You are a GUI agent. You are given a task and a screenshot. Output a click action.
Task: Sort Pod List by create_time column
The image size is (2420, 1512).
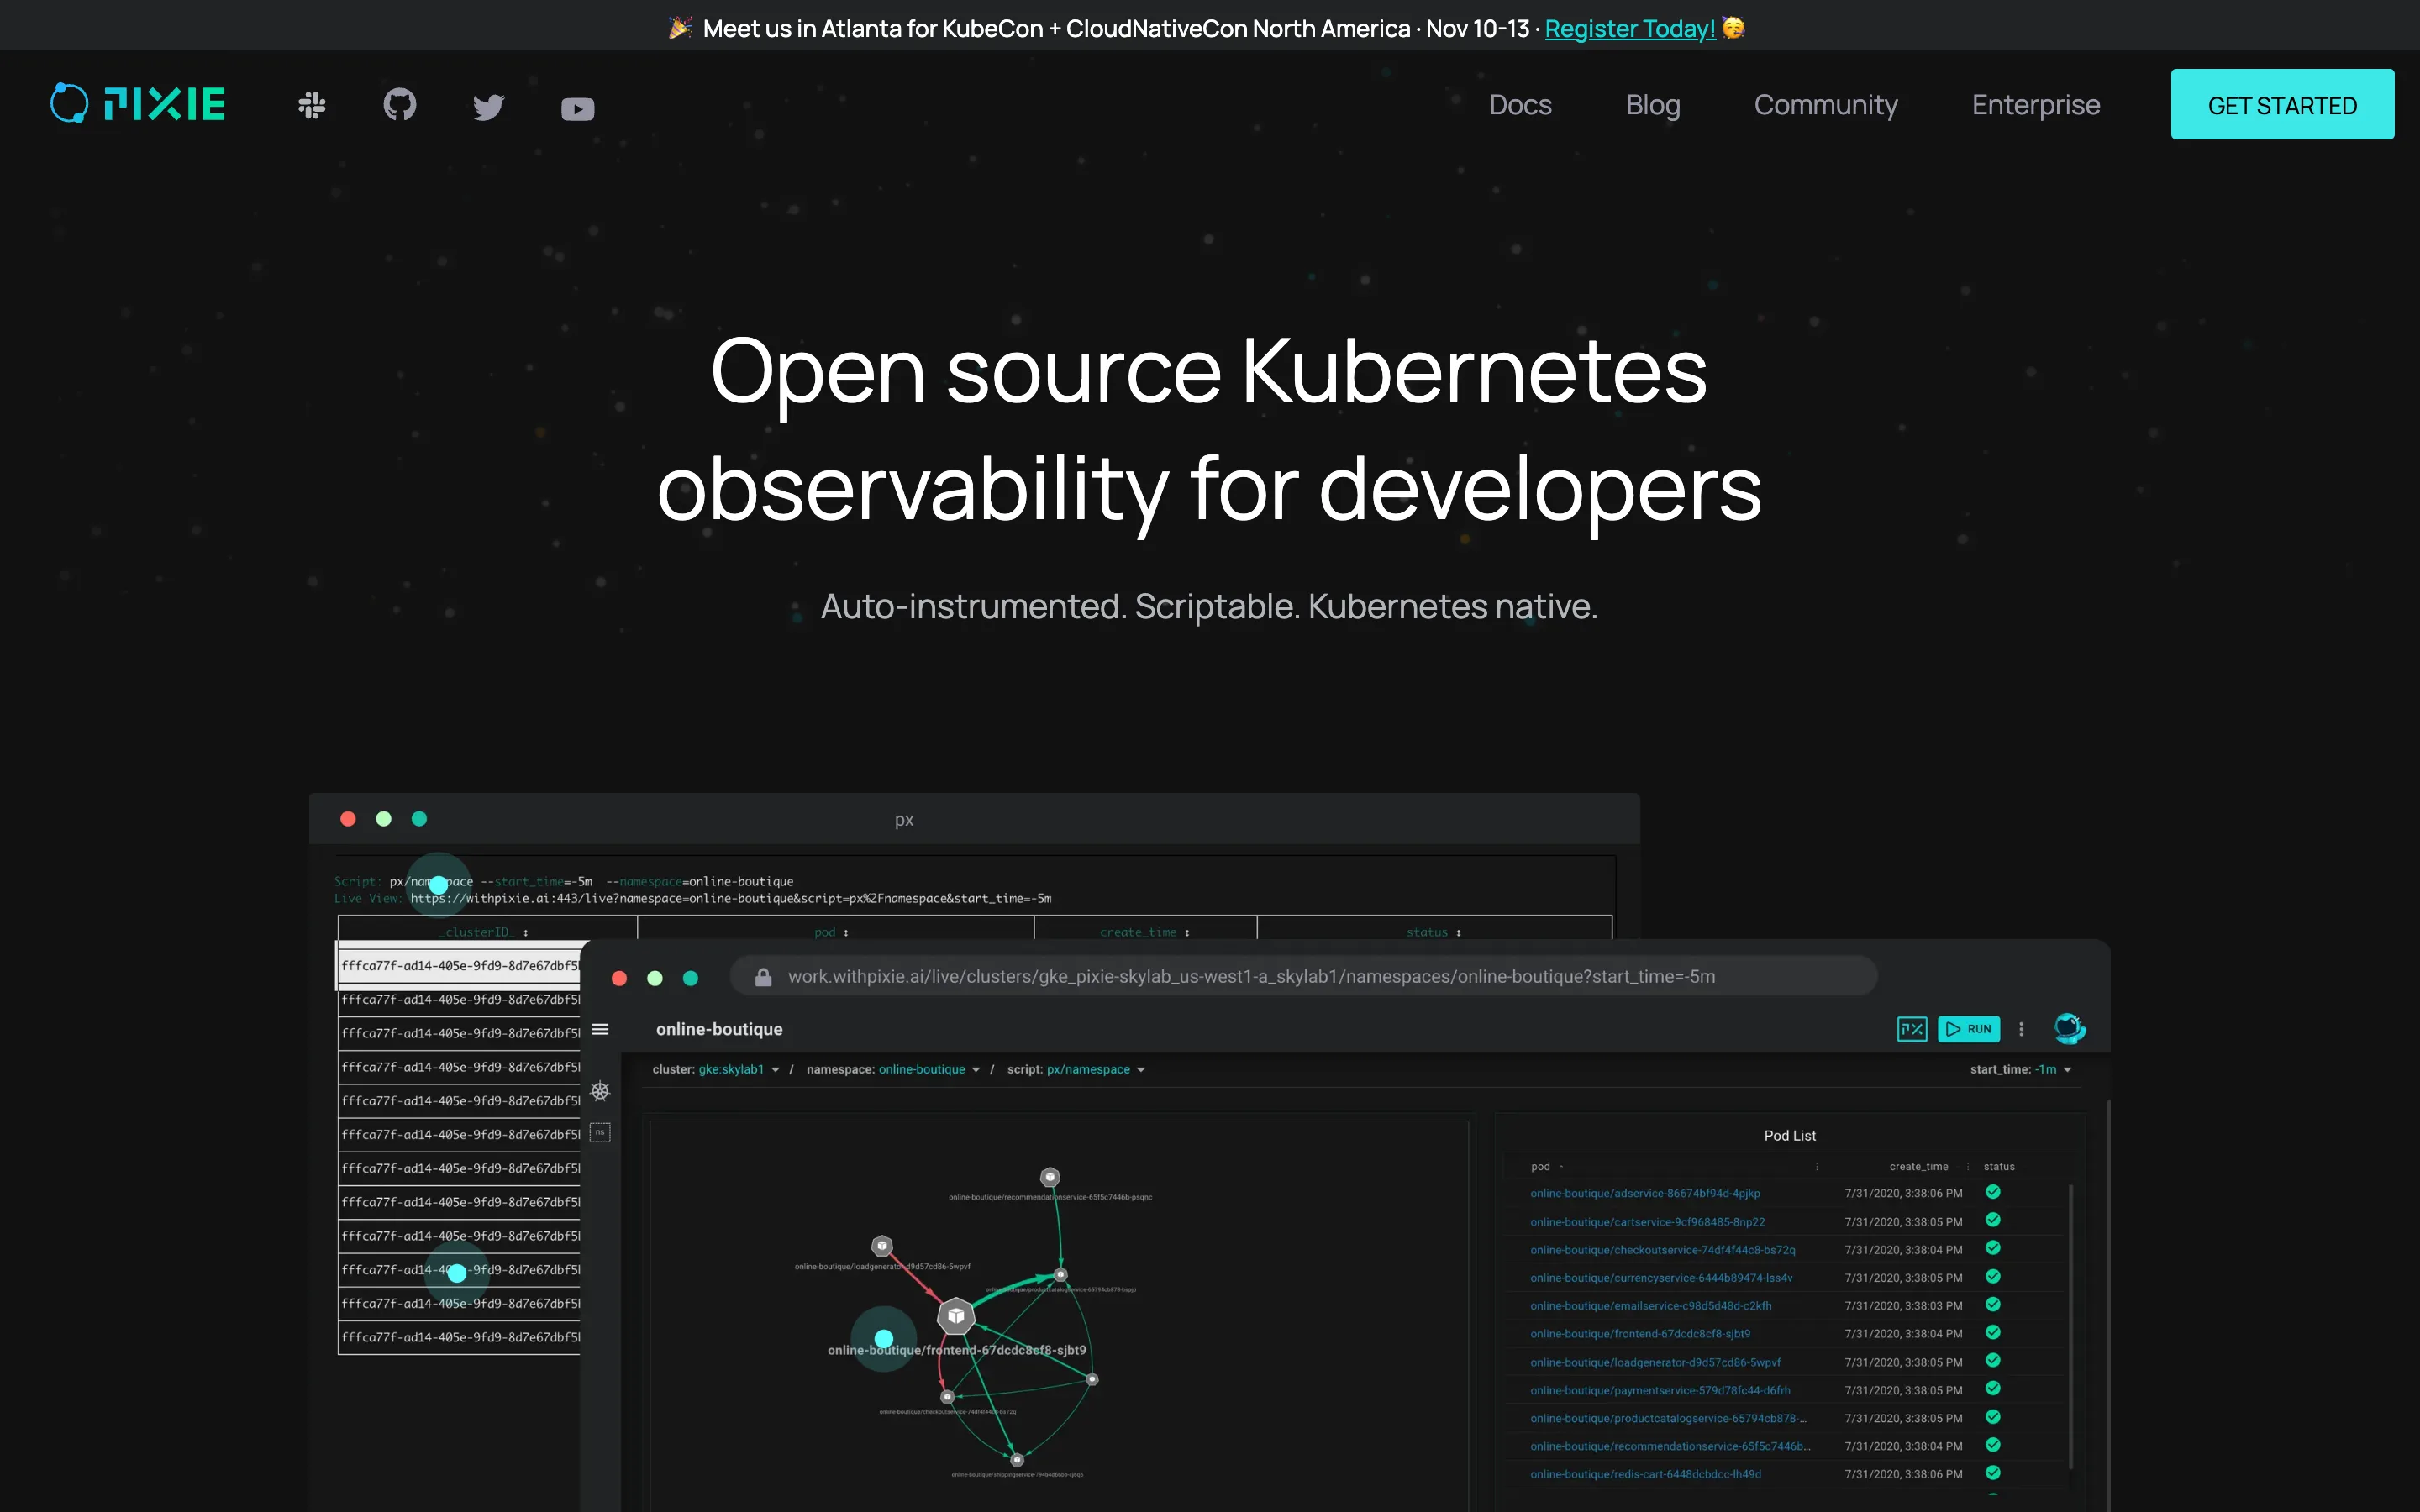(1918, 1166)
